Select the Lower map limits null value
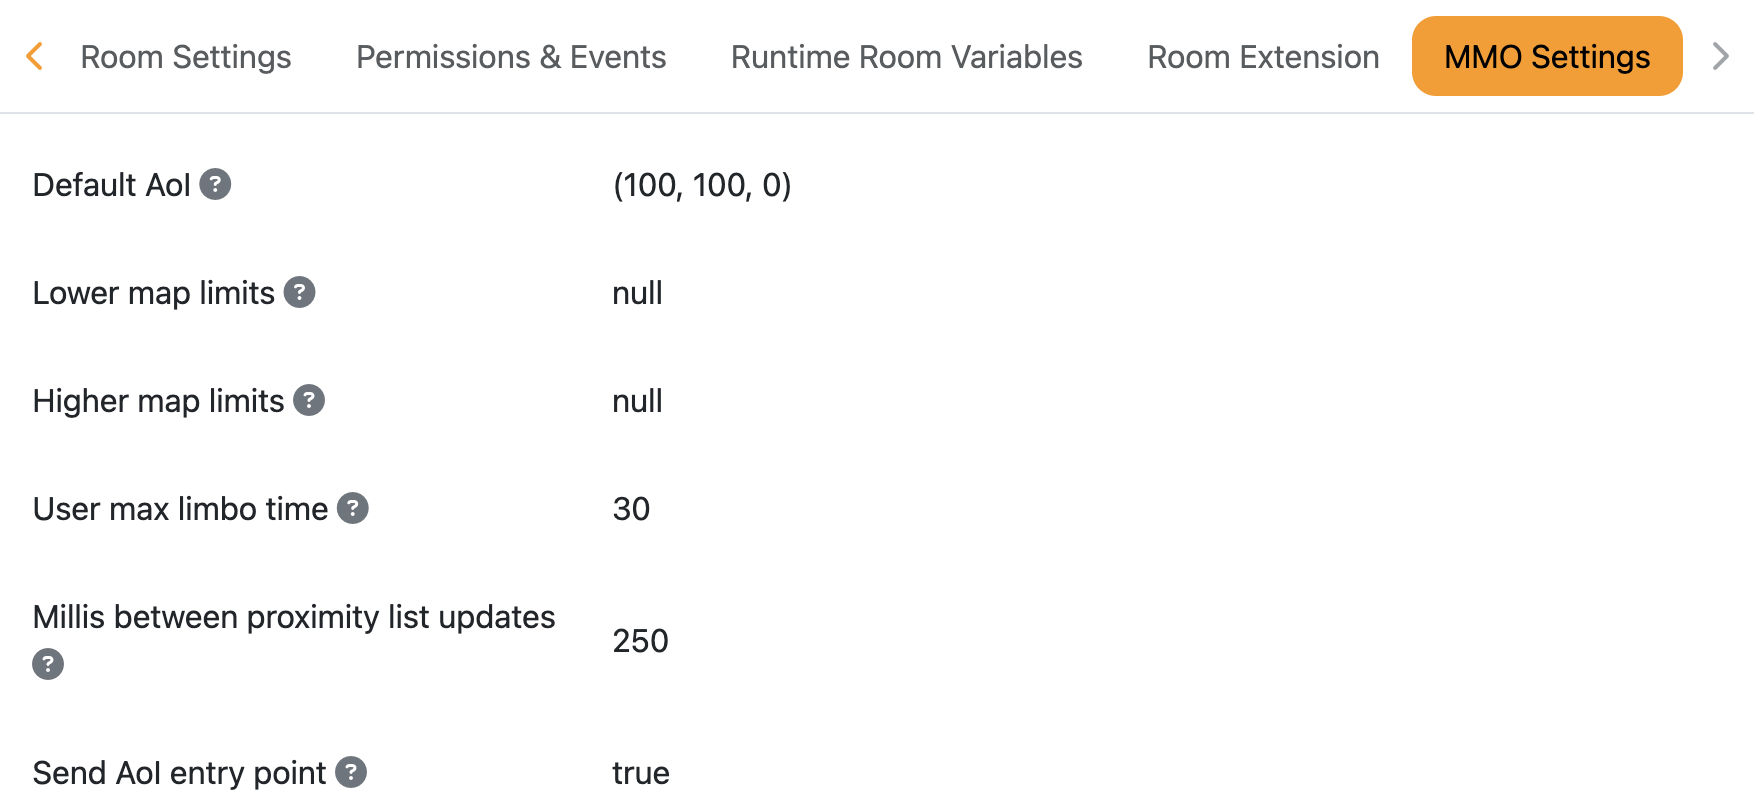This screenshot has height=804, width=1754. [x=637, y=293]
